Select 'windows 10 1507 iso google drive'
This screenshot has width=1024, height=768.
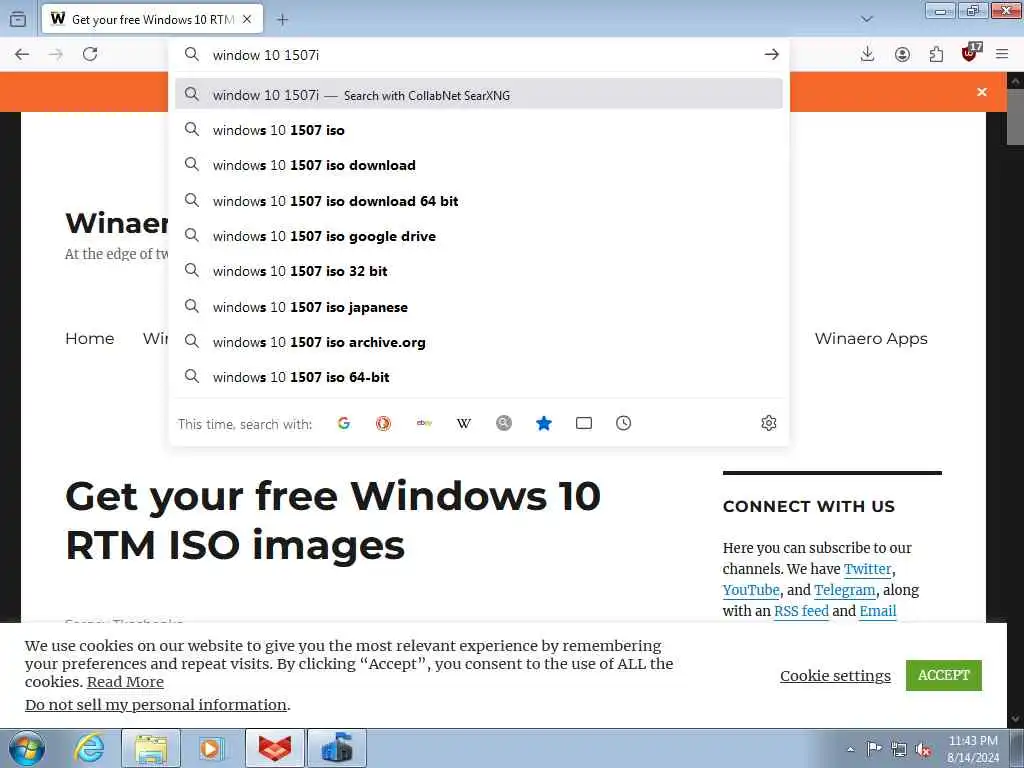click(x=479, y=236)
